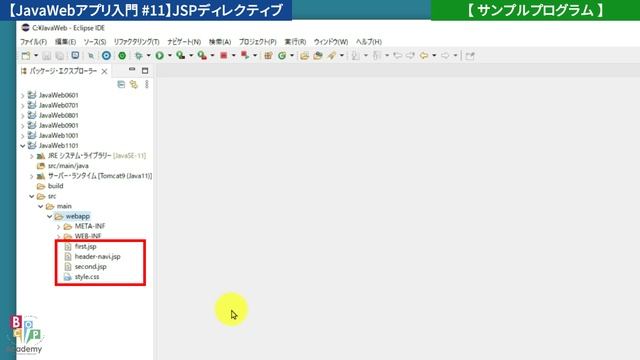The width and height of the screenshot is (640, 360).
Task: Open the 編集(E) menu
Action: pyautogui.click(x=65, y=42)
